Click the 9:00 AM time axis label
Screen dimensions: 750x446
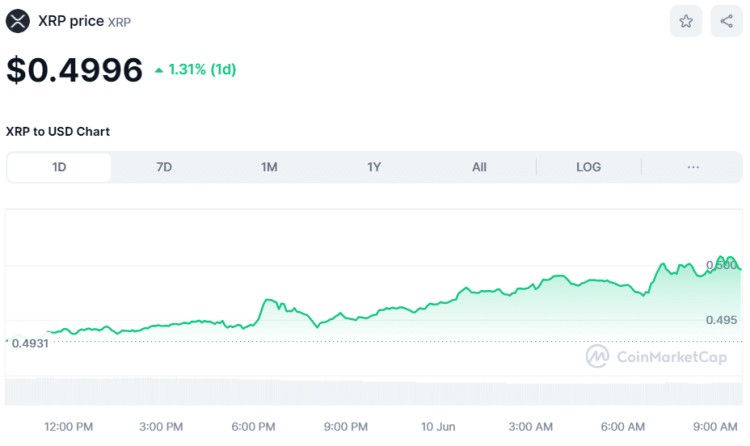715,426
